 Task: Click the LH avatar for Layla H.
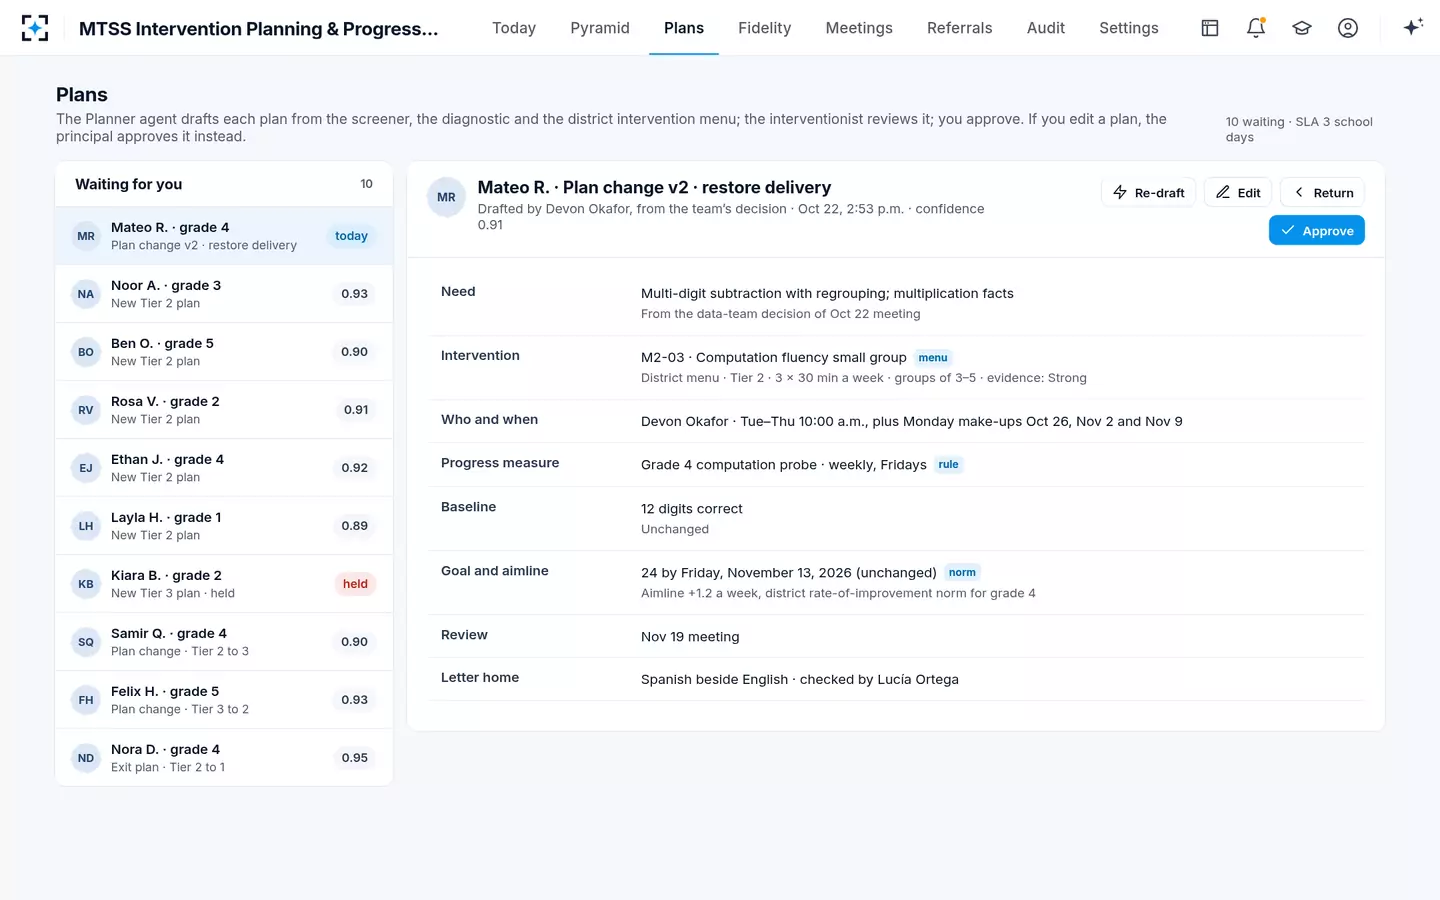(x=86, y=526)
